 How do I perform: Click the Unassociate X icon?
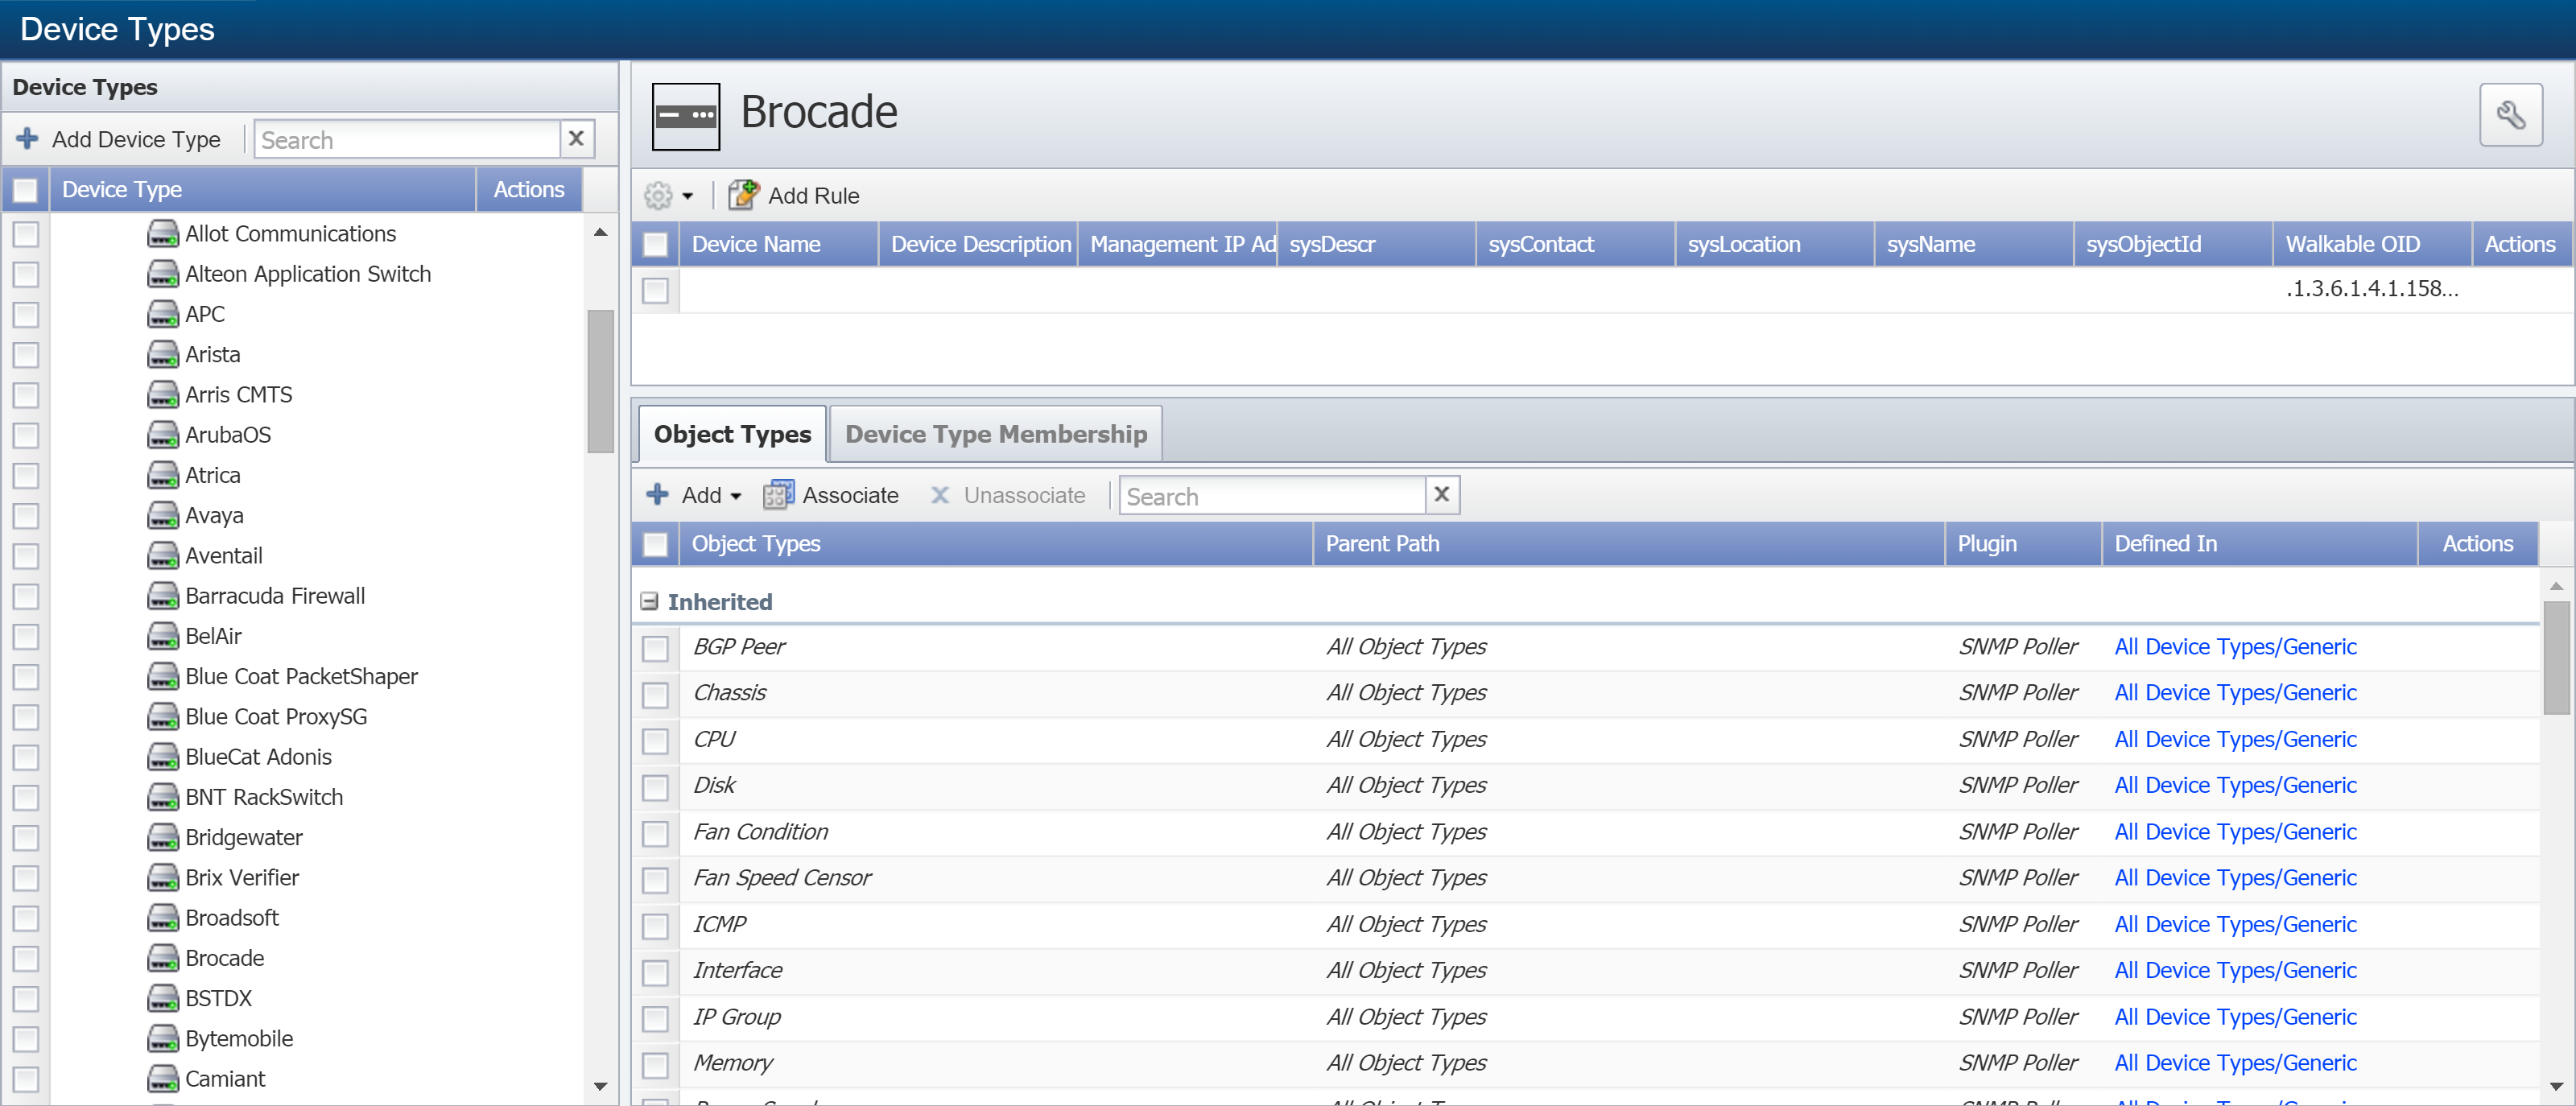point(940,495)
